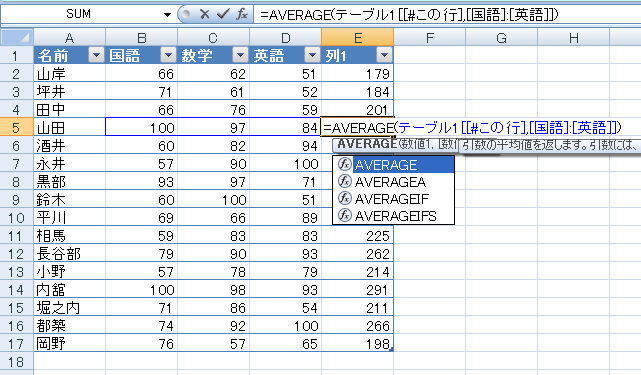Click cell containing 黒部
This screenshot has width=641, height=375.
(69, 181)
